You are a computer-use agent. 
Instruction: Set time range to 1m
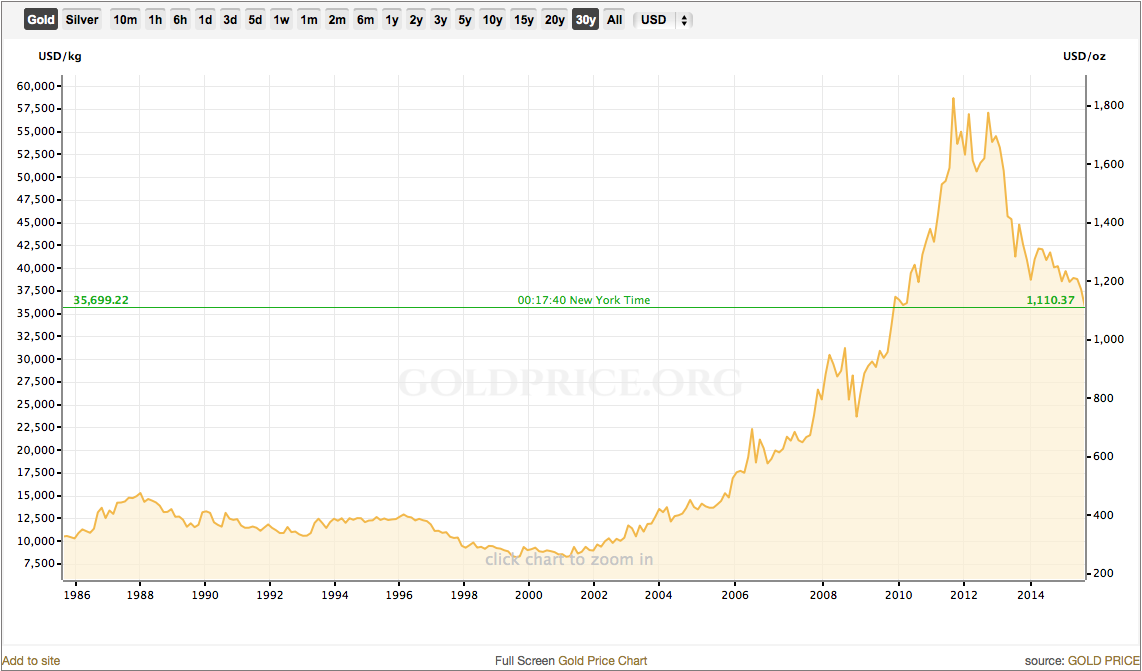pos(309,20)
